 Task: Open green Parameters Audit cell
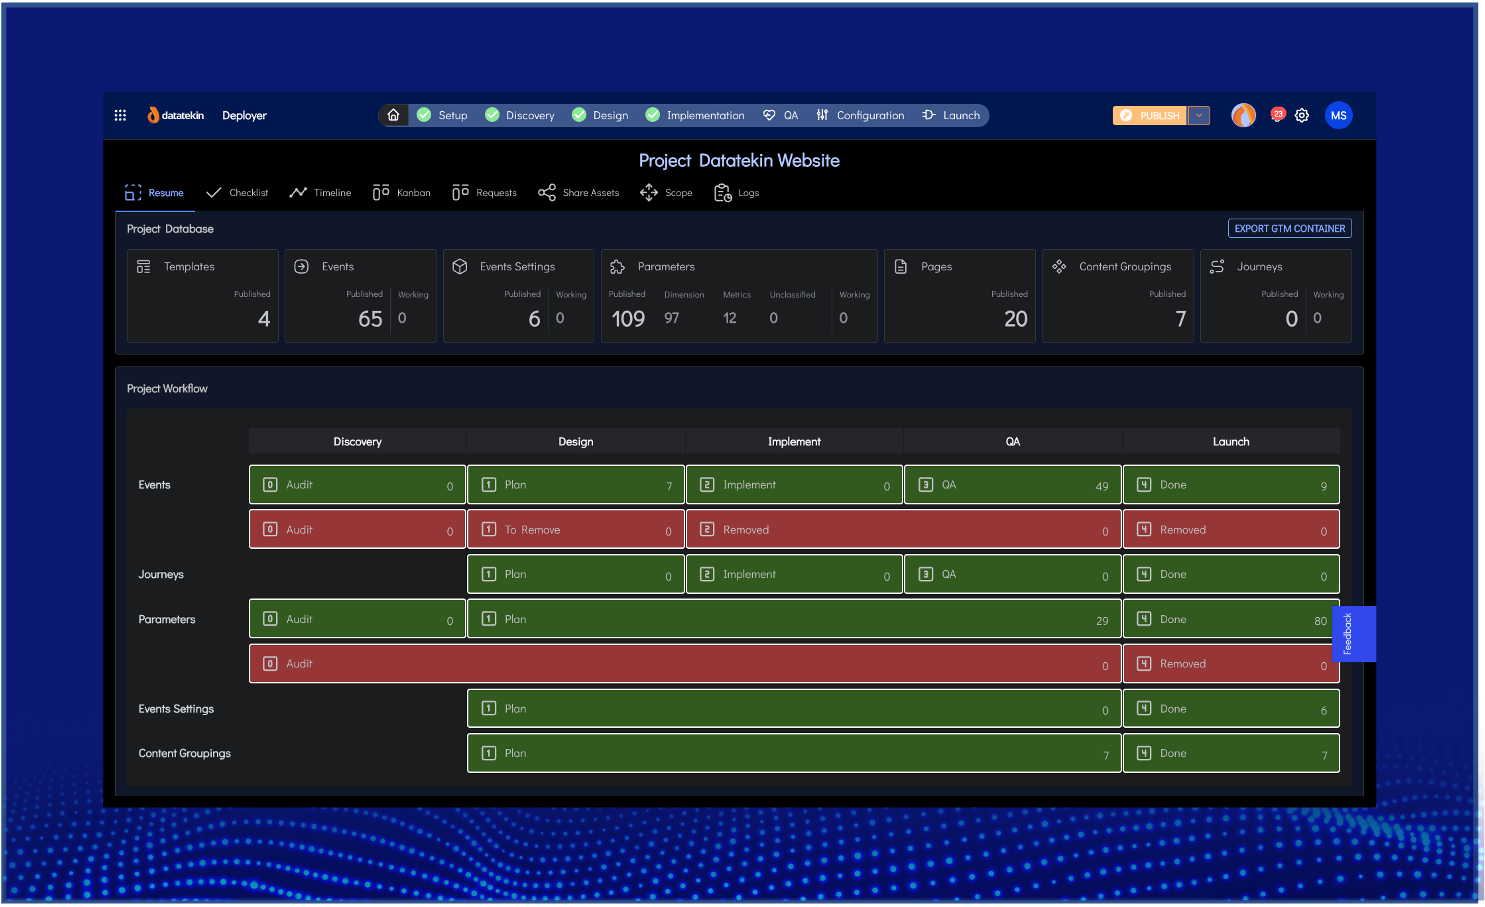(x=357, y=619)
